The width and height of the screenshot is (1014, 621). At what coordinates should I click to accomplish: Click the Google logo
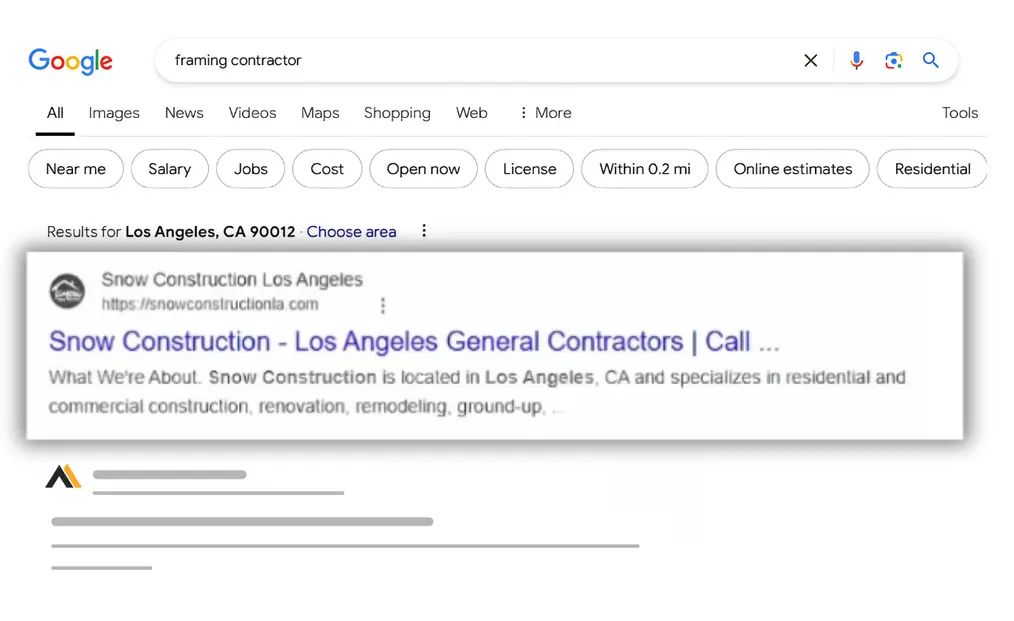(70, 61)
